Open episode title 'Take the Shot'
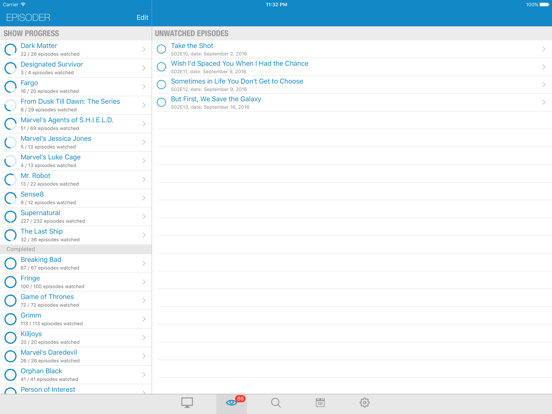The height and width of the screenshot is (414, 552). tap(192, 45)
